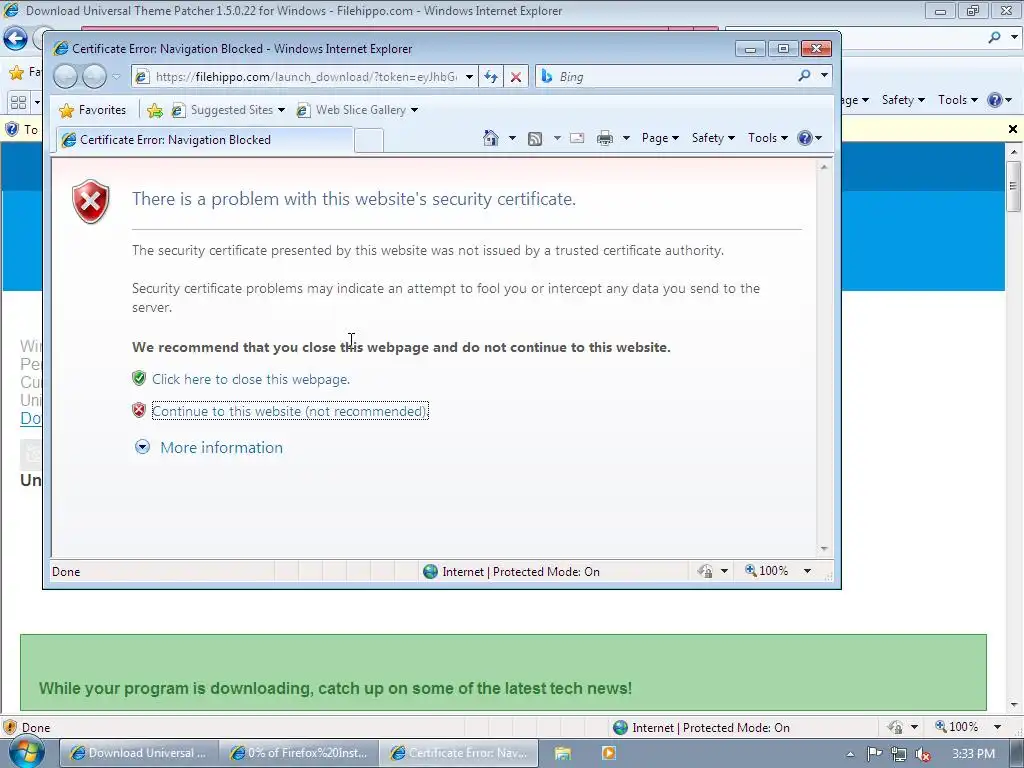Viewport: 1024px width, 768px height.
Task: Open the Safety menu in popup window
Action: pyautogui.click(x=713, y=138)
